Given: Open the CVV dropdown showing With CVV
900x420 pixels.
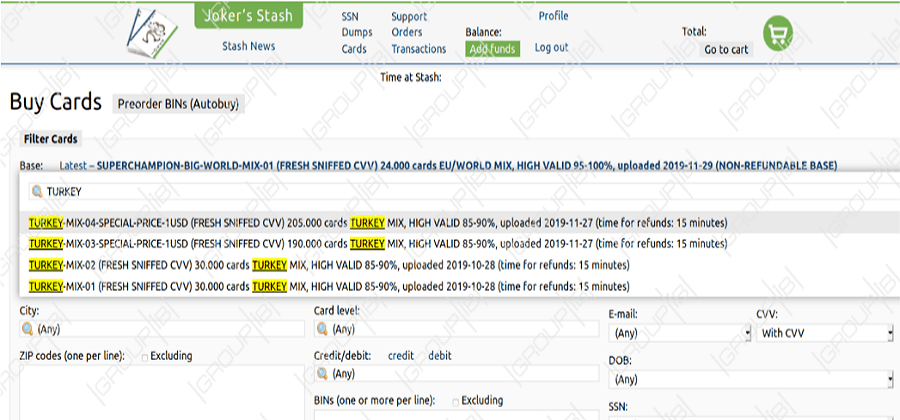Looking at the screenshot, I should 826,333.
